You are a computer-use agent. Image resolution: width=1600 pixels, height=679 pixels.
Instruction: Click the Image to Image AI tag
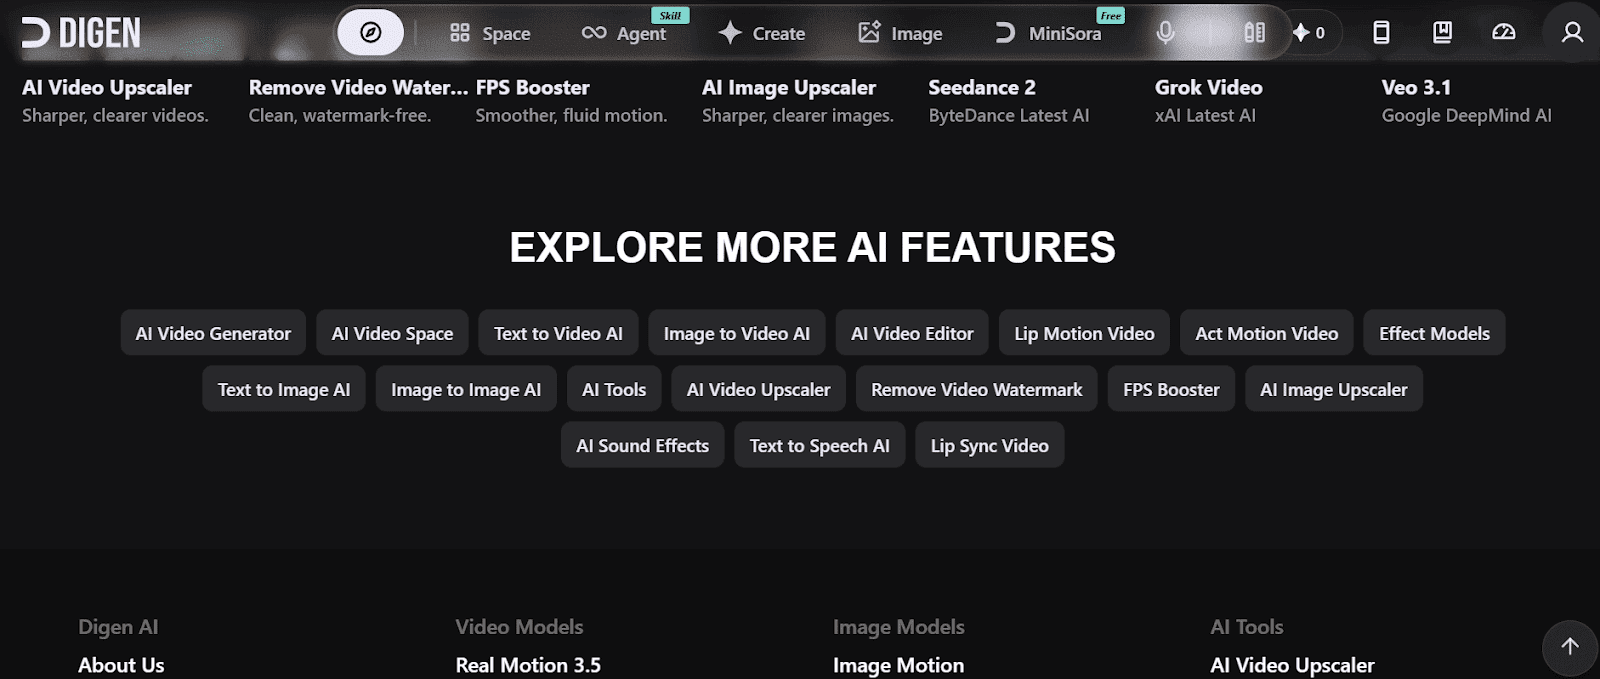pos(466,389)
